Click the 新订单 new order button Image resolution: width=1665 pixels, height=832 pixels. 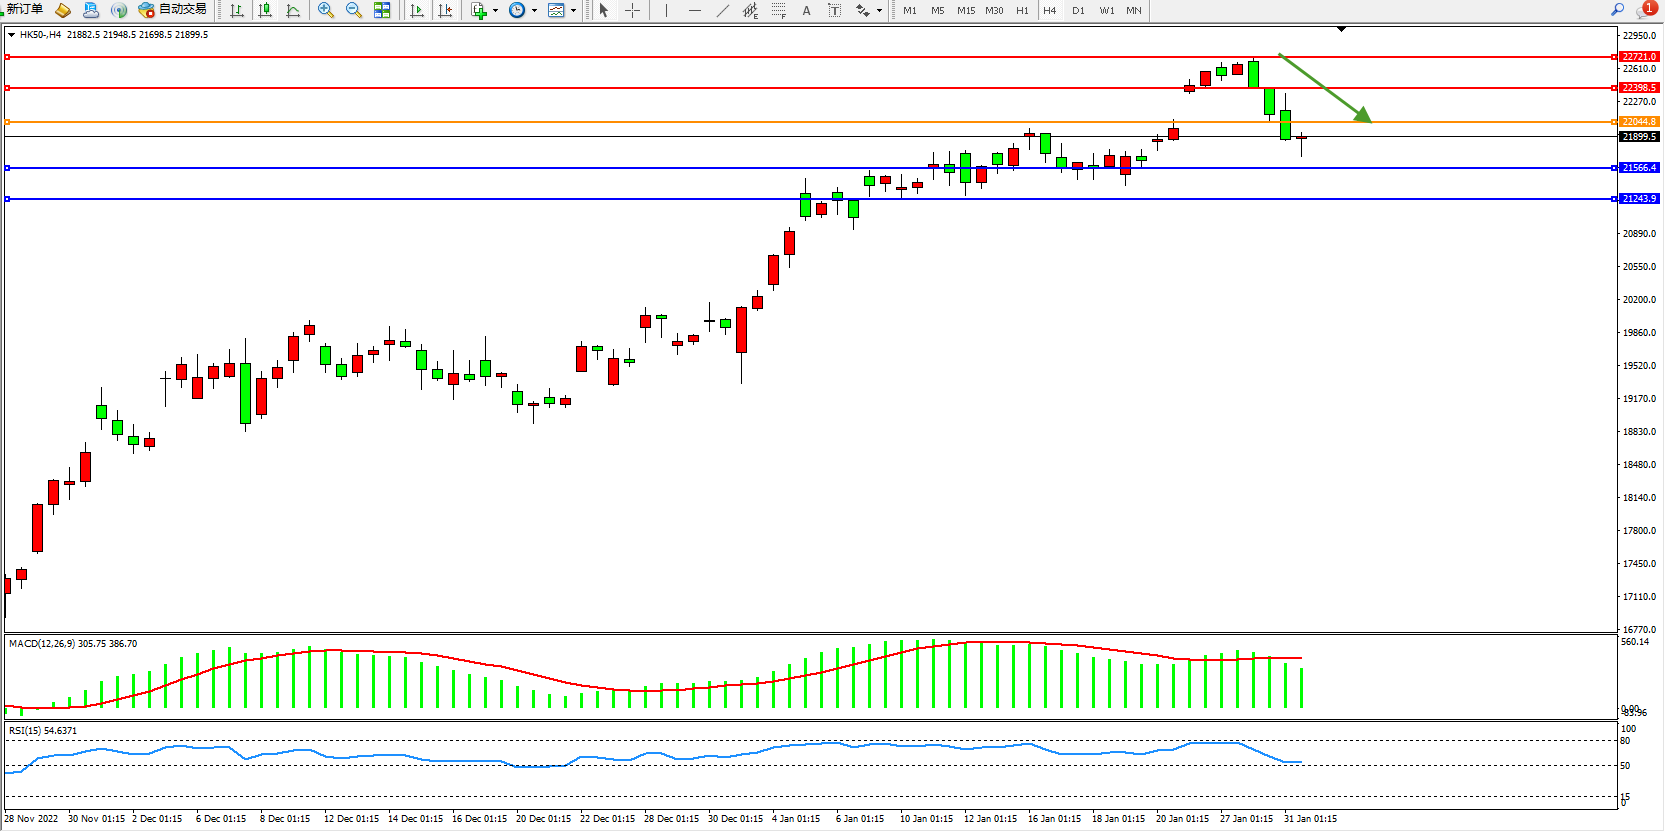point(24,9)
